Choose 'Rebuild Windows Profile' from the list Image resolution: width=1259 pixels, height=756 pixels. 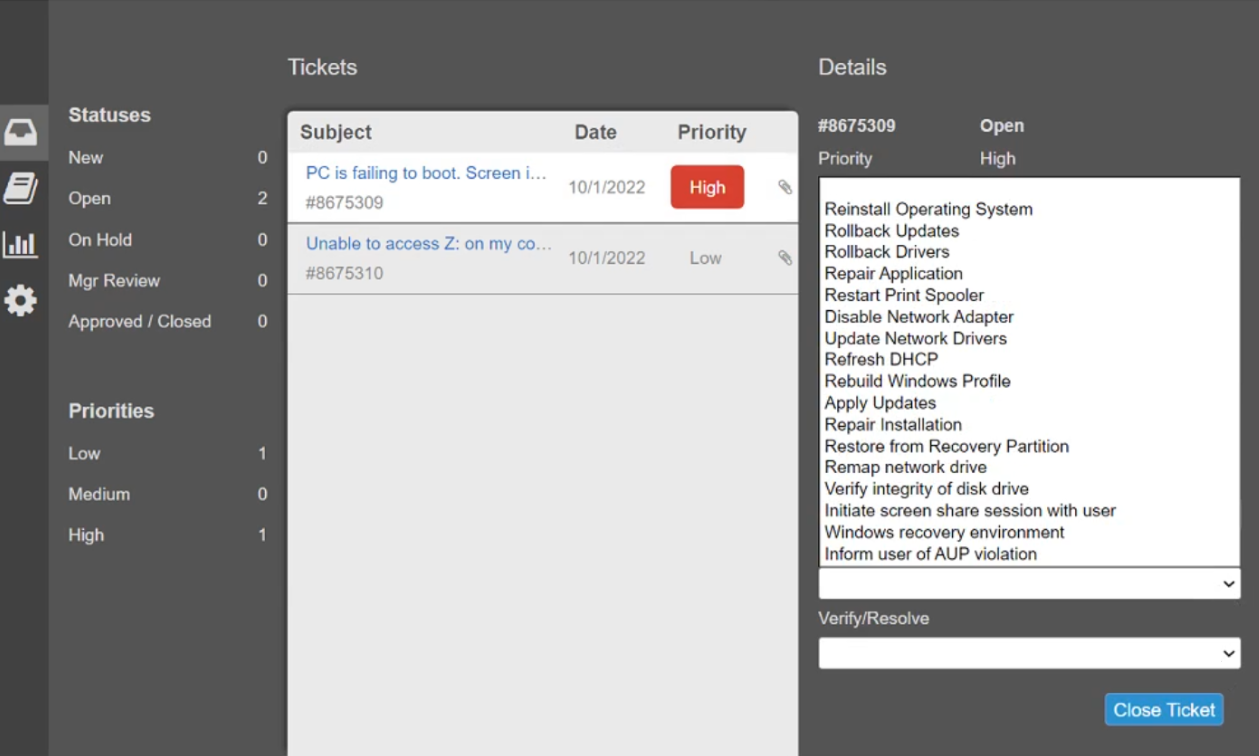(1029, 381)
